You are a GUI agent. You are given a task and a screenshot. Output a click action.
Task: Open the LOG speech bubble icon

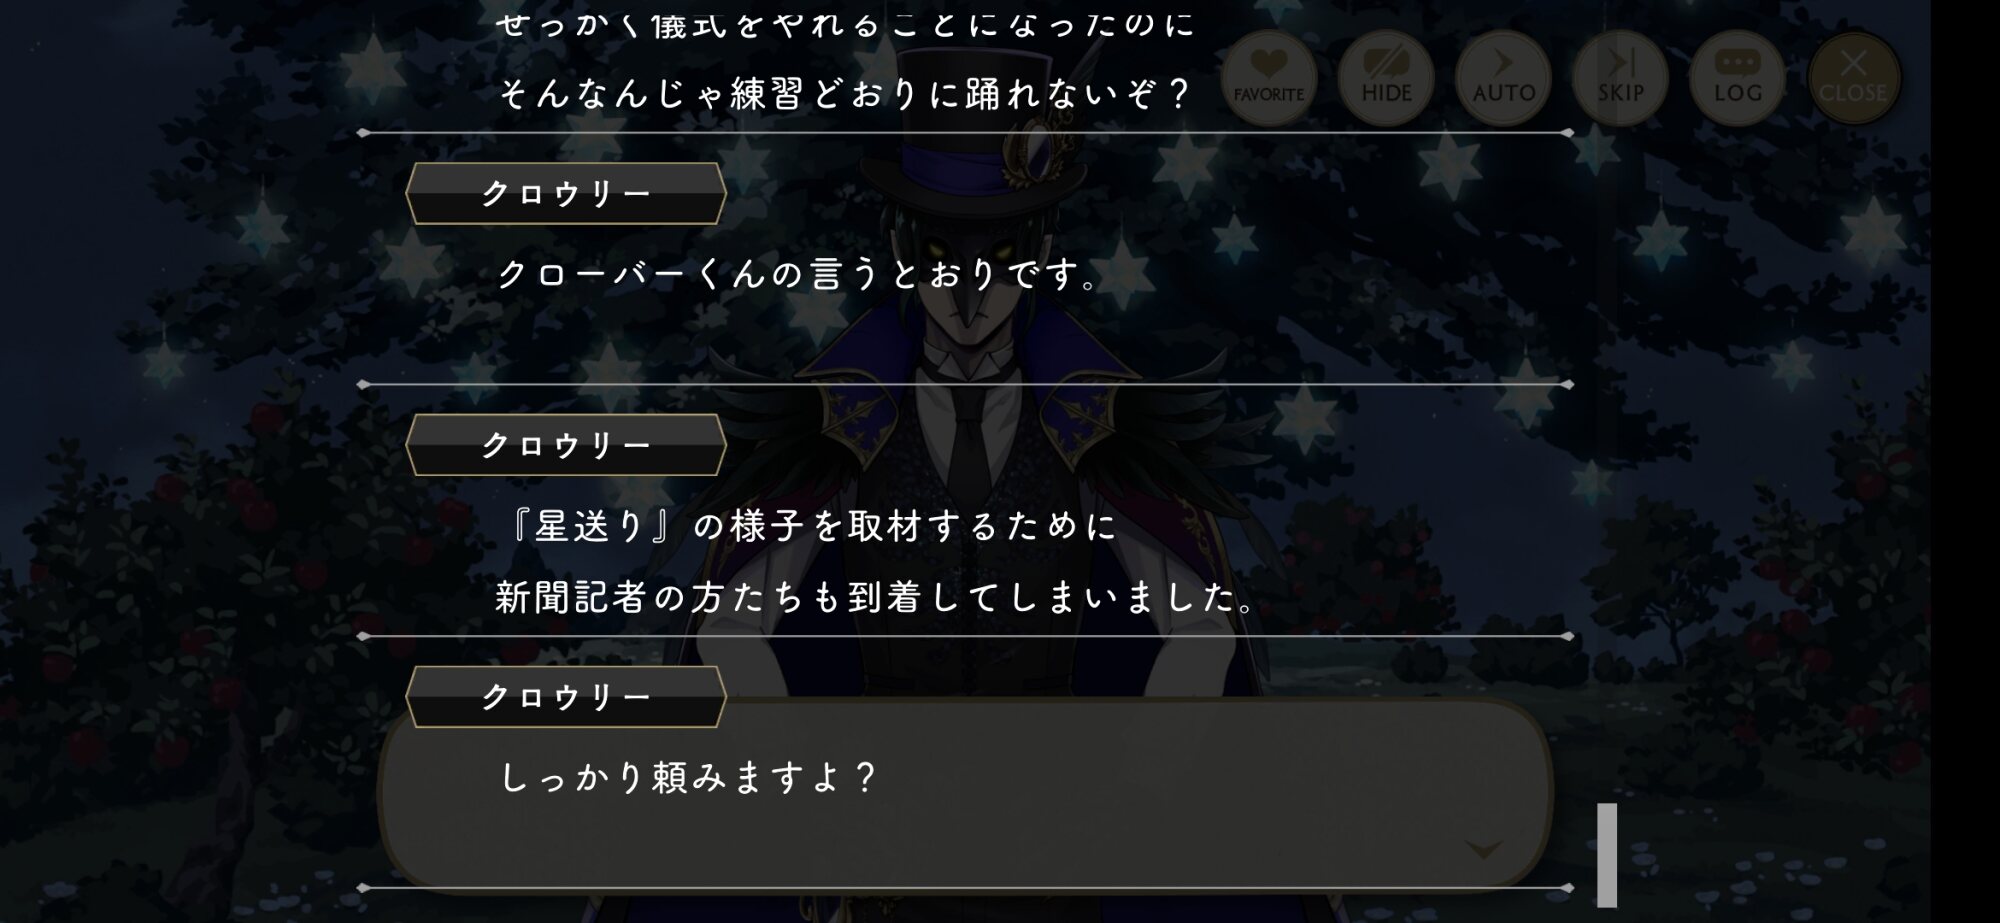tap(1737, 78)
